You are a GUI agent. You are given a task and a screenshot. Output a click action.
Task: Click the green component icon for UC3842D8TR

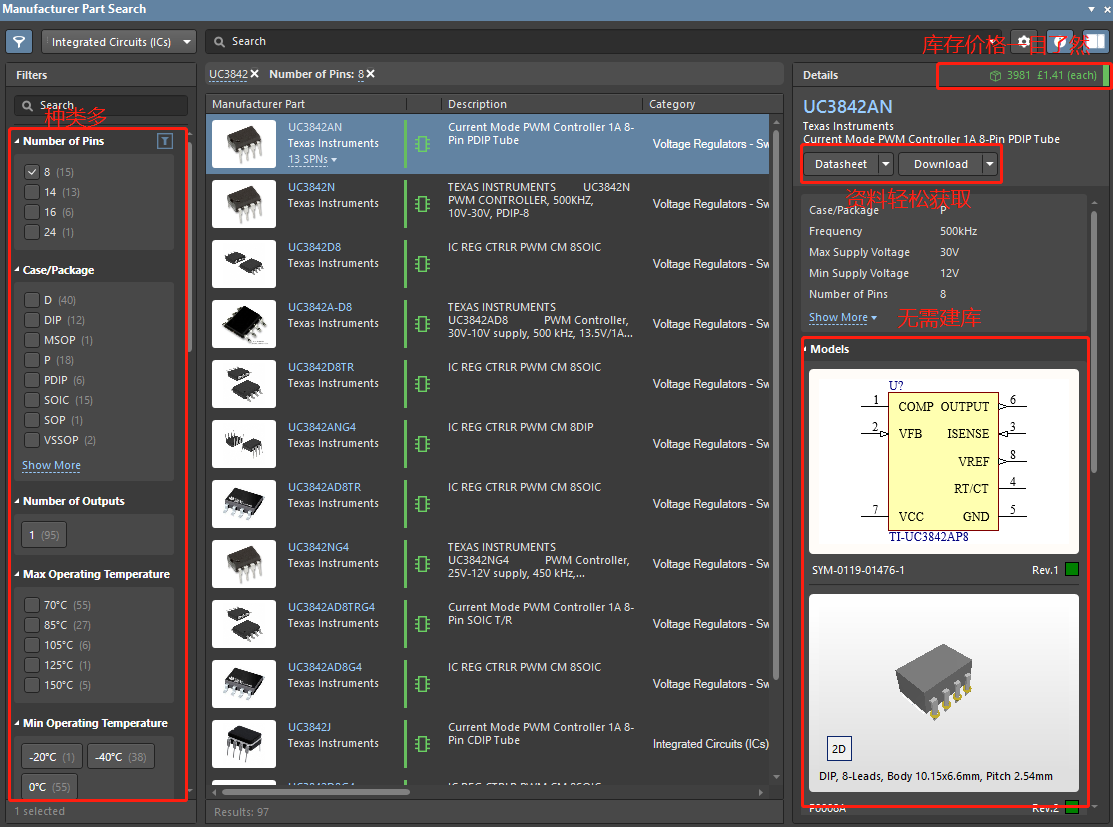pos(423,384)
